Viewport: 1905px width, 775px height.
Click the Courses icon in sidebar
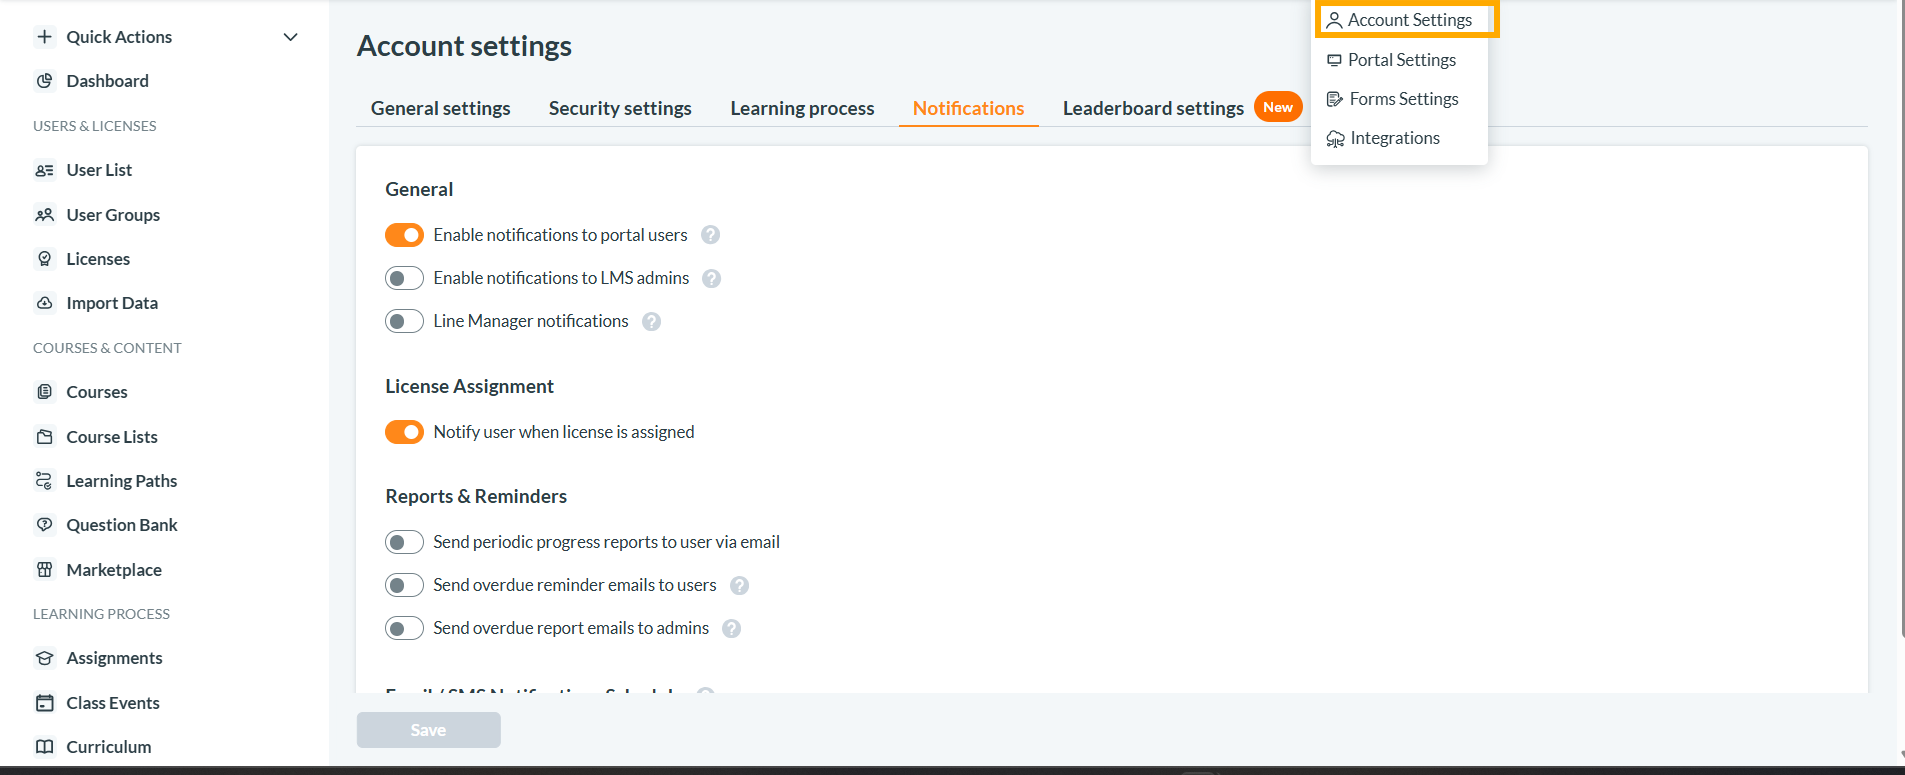click(44, 392)
